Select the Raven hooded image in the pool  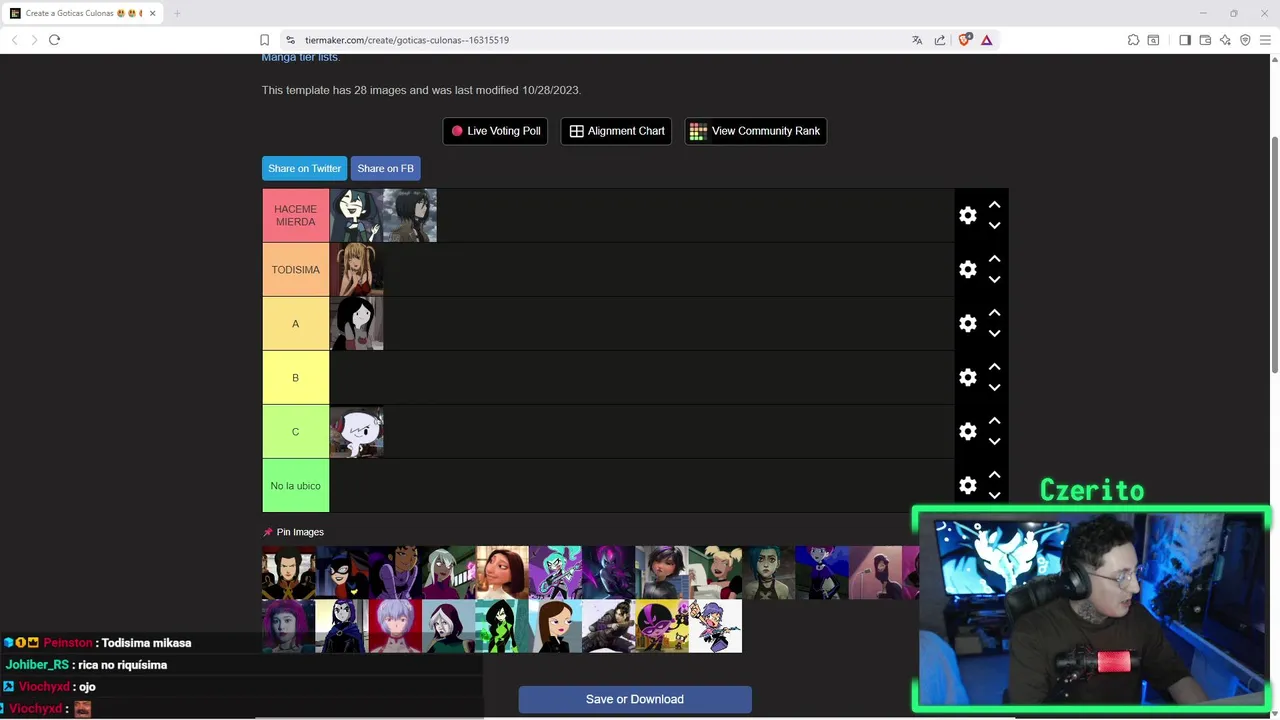342,626
